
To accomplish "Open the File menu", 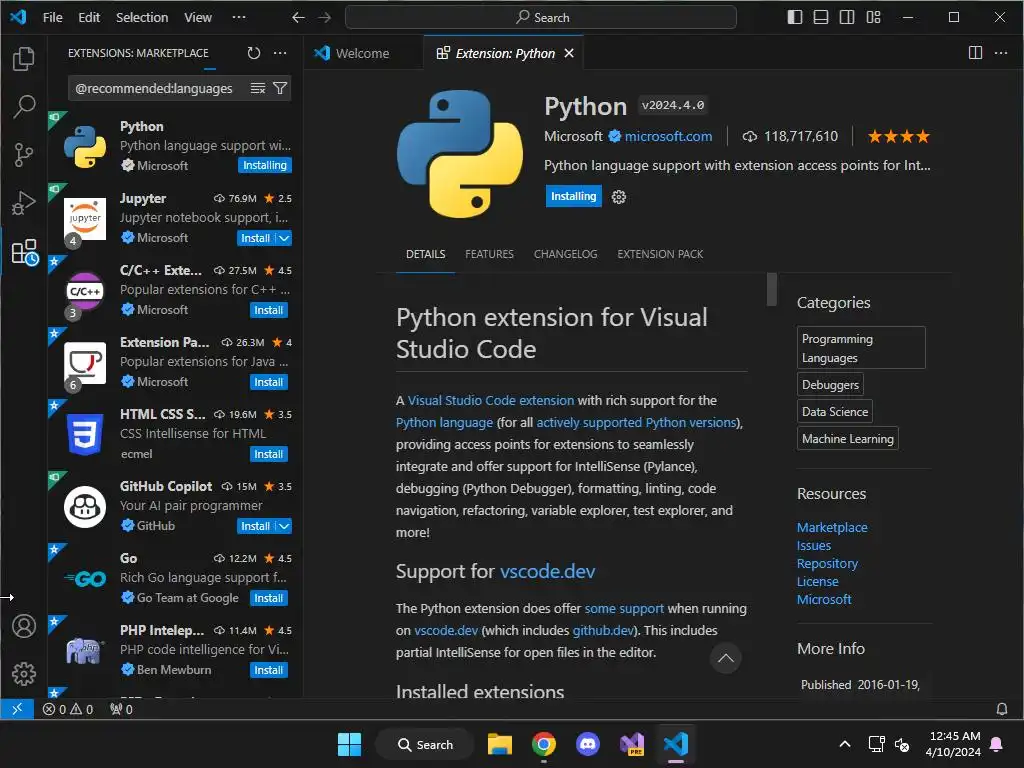I will click(x=52, y=17).
